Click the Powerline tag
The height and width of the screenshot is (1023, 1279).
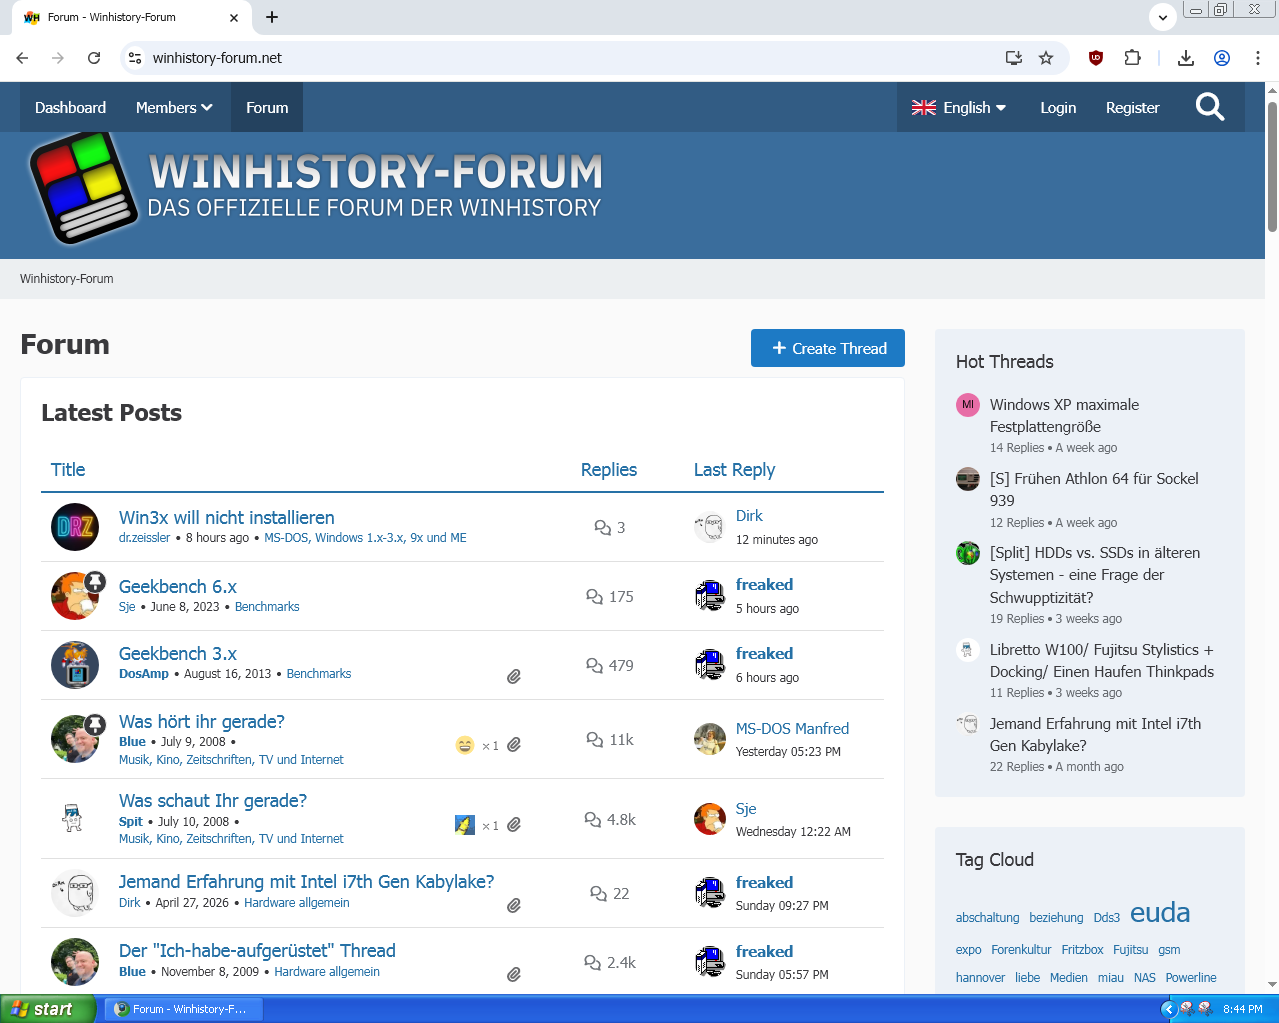(x=1191, y=977)
